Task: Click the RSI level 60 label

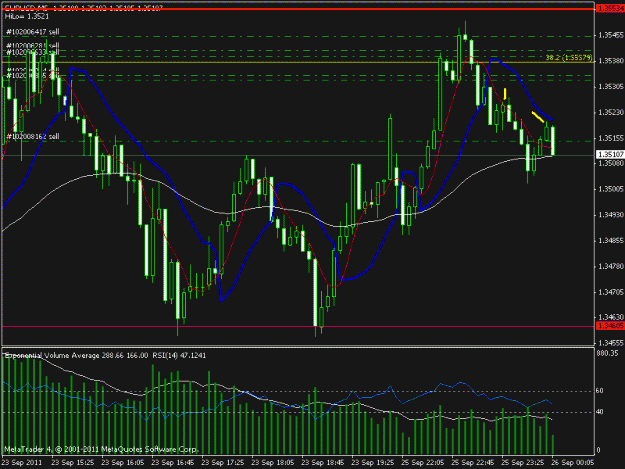Action: (x=599, y=391)
